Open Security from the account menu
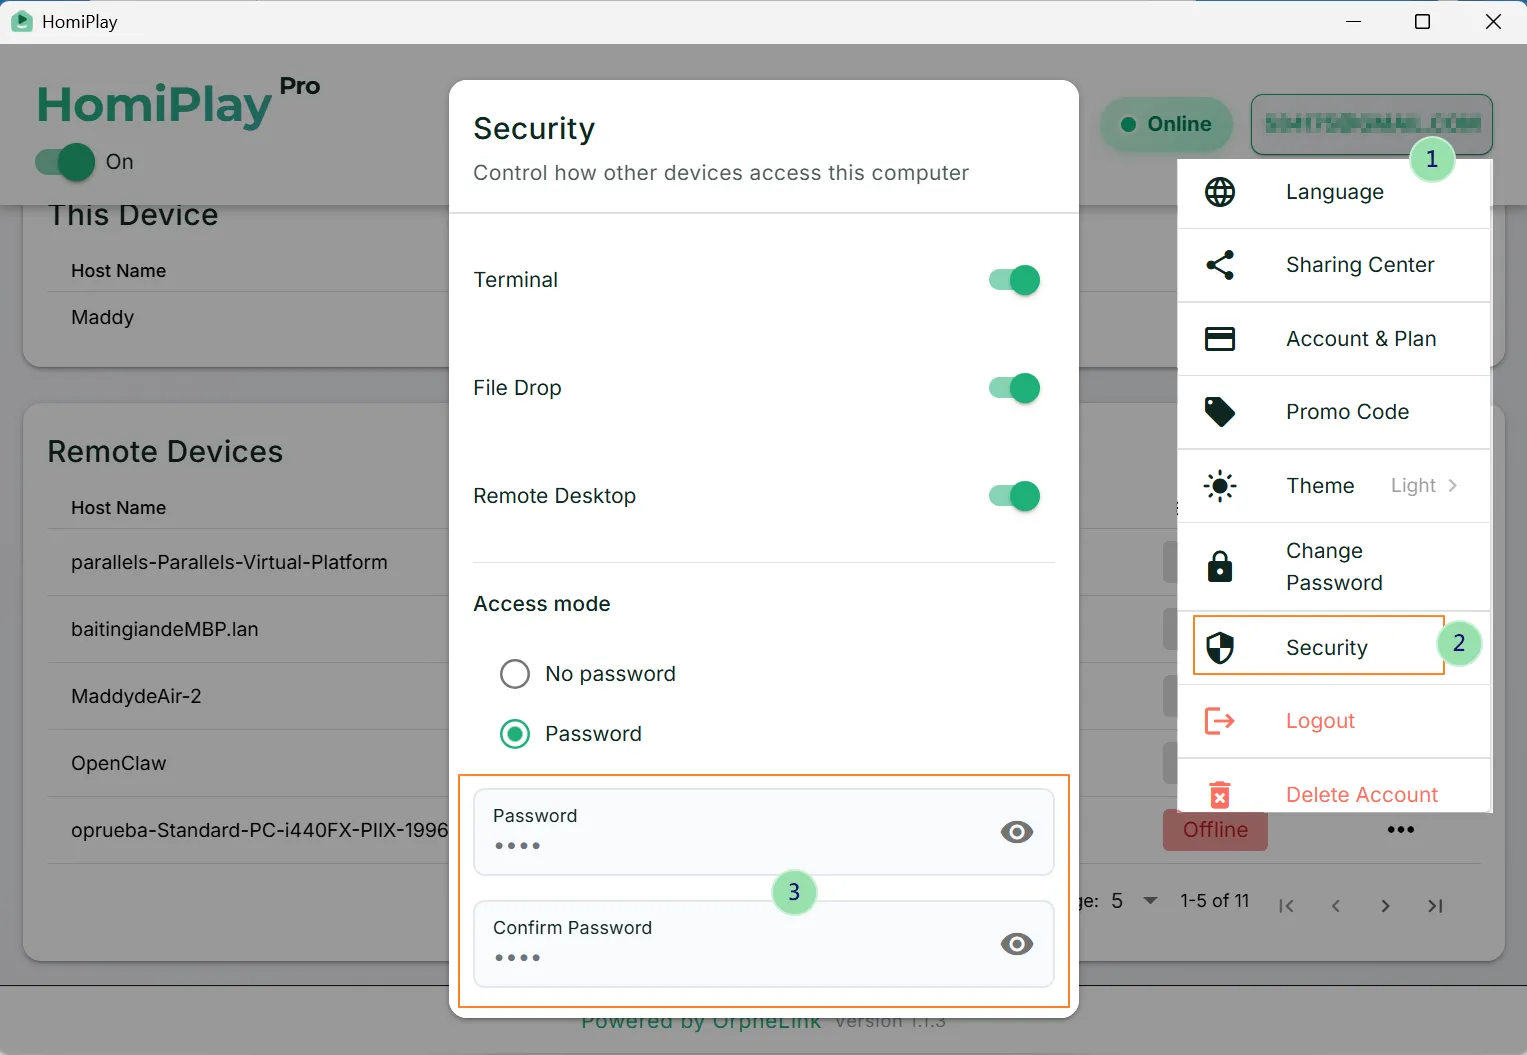Screen dimensions: 1527x1055 coord(1334,648)
